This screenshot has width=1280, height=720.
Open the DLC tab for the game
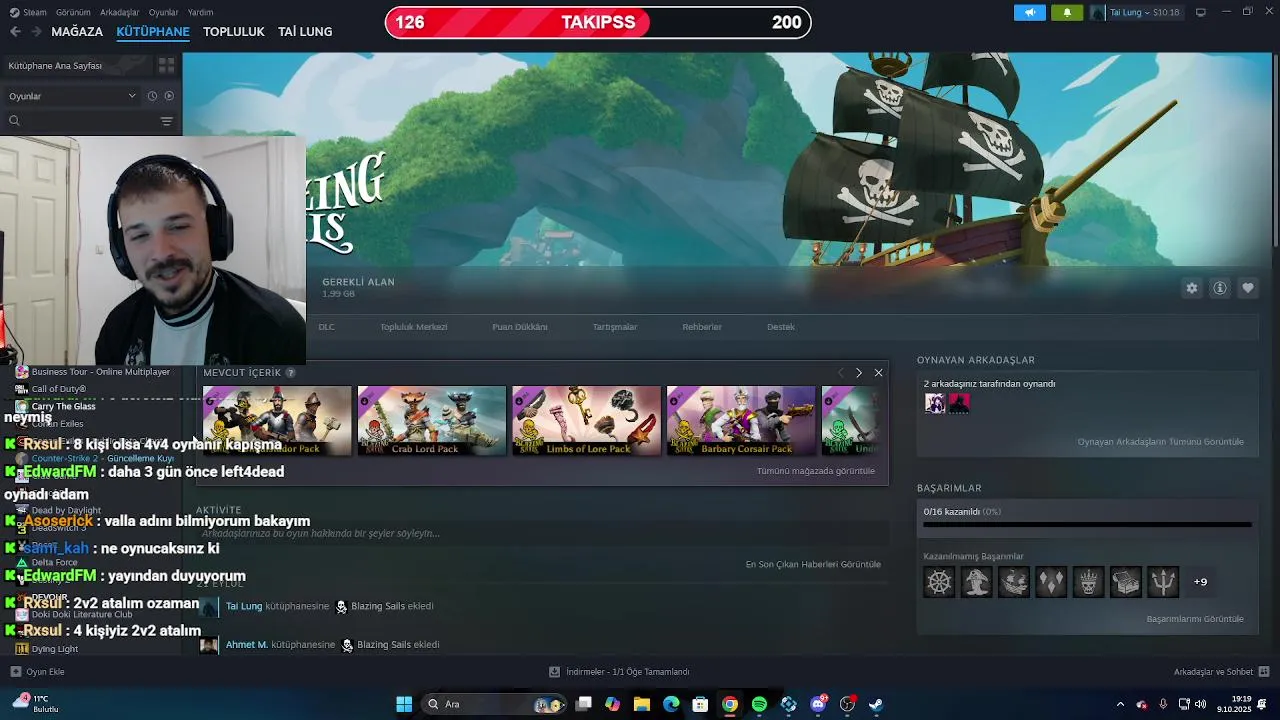click(326, 327)
